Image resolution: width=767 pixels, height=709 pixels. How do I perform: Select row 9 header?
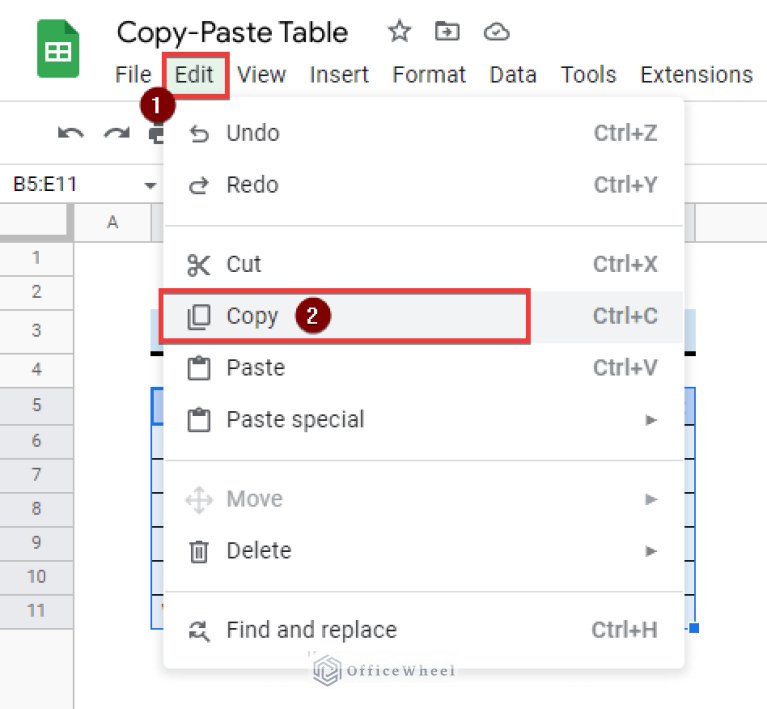coord(36,543)
